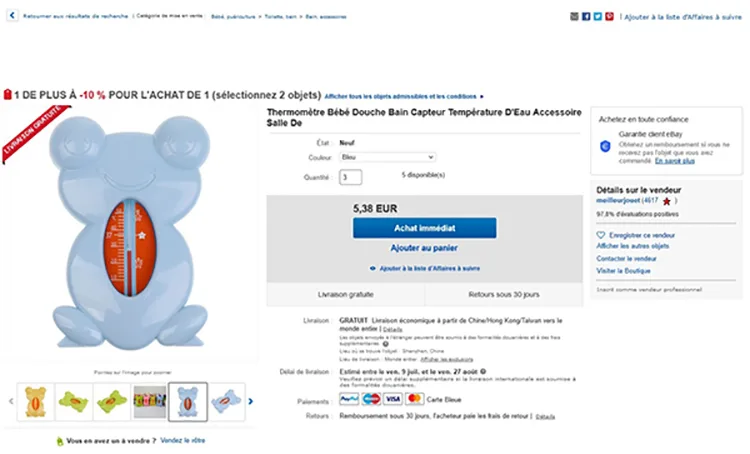Click Ajouter au panier link

pos(424,248)
